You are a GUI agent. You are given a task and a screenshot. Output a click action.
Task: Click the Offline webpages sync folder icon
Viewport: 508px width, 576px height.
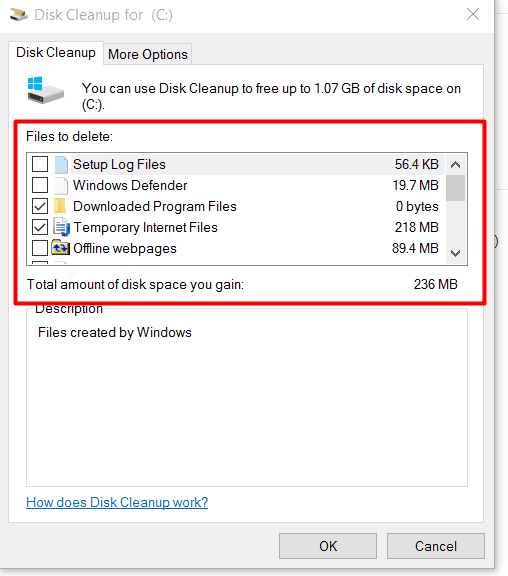60,248
